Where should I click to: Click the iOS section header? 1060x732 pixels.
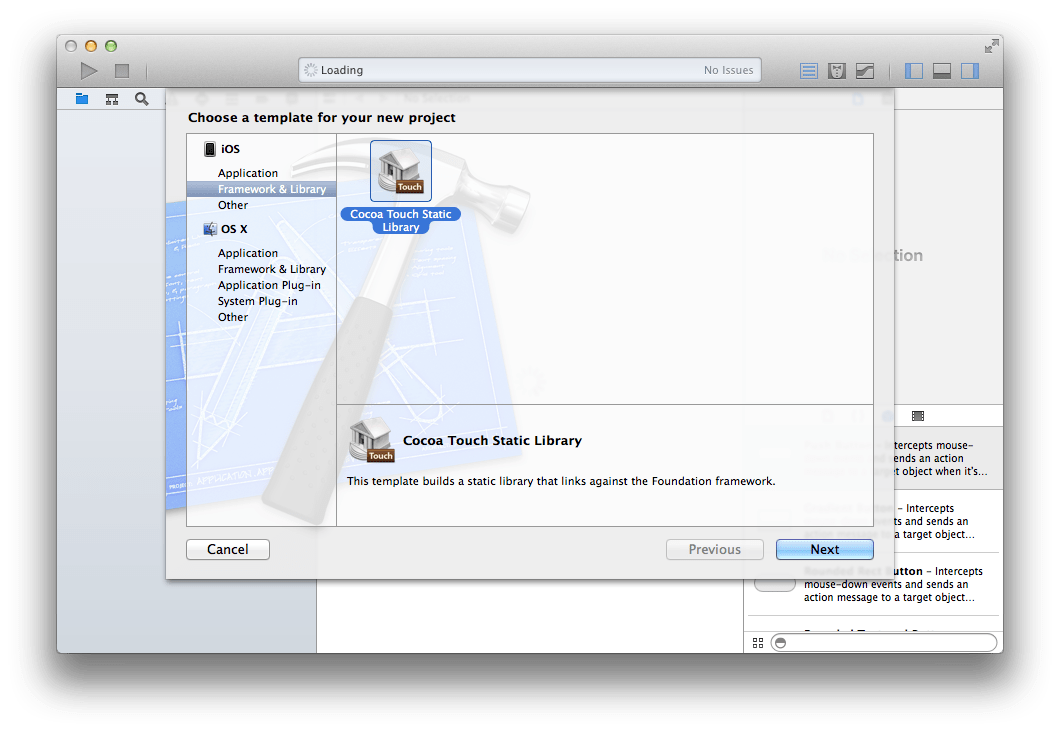(x=222, y=149)
